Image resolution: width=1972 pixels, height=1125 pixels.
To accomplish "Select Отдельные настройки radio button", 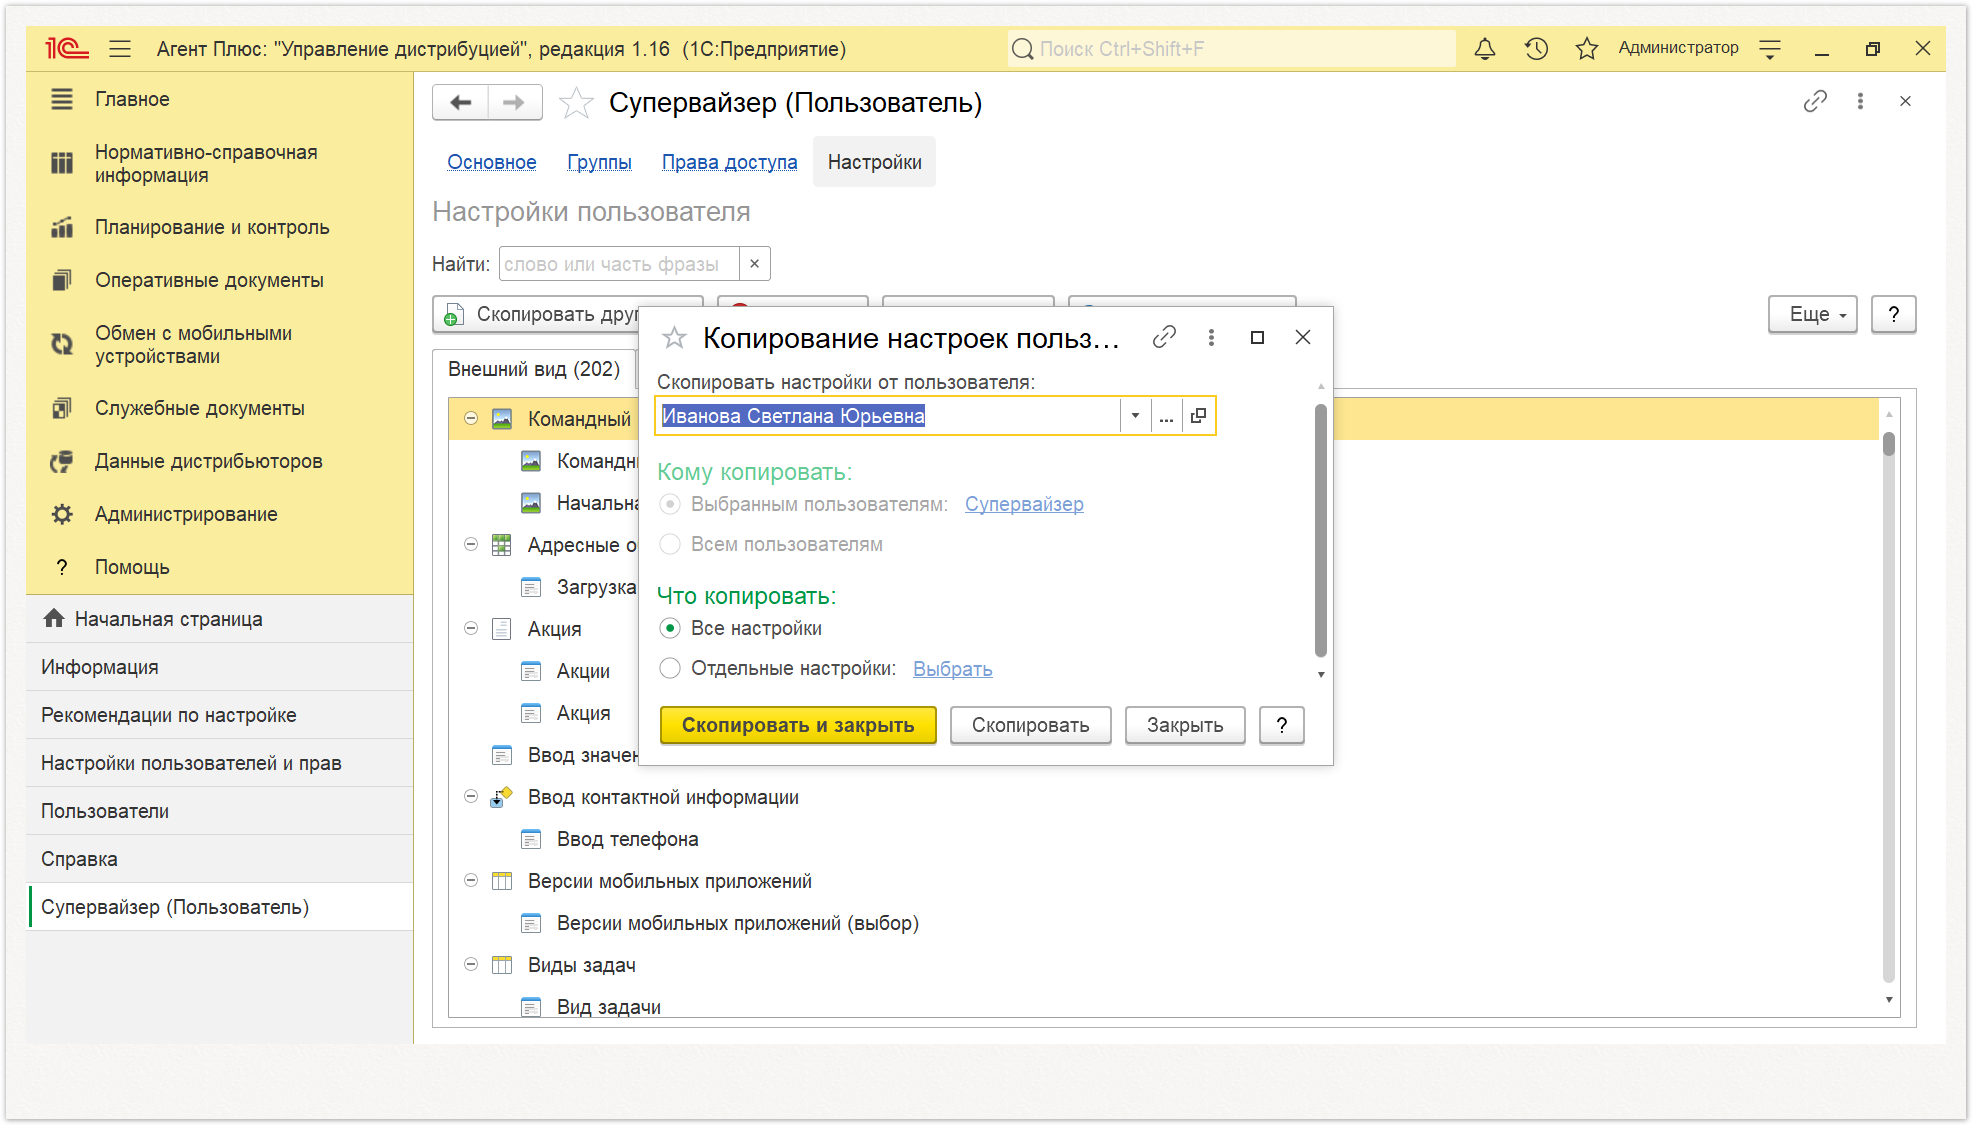I will tap(670, 668).
